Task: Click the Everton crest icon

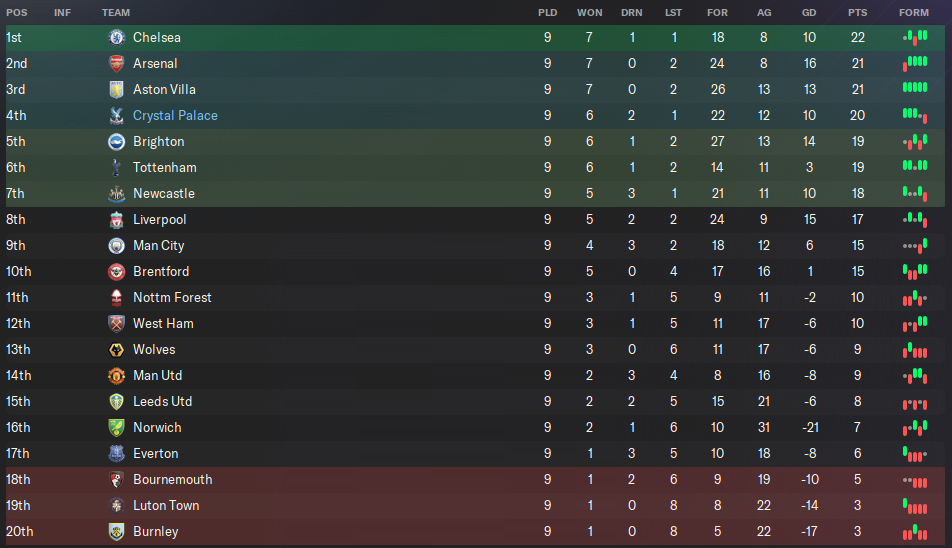Action: tap(116, 453)
